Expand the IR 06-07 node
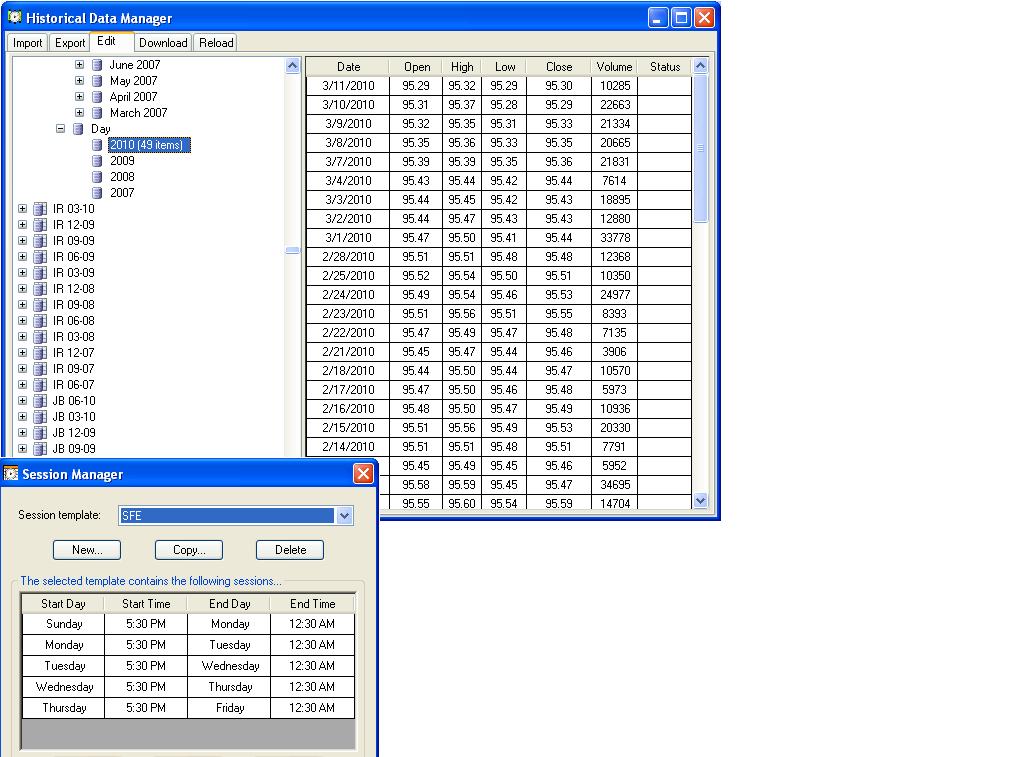This screenshot has width=1024, height=757. click(22, 385)
